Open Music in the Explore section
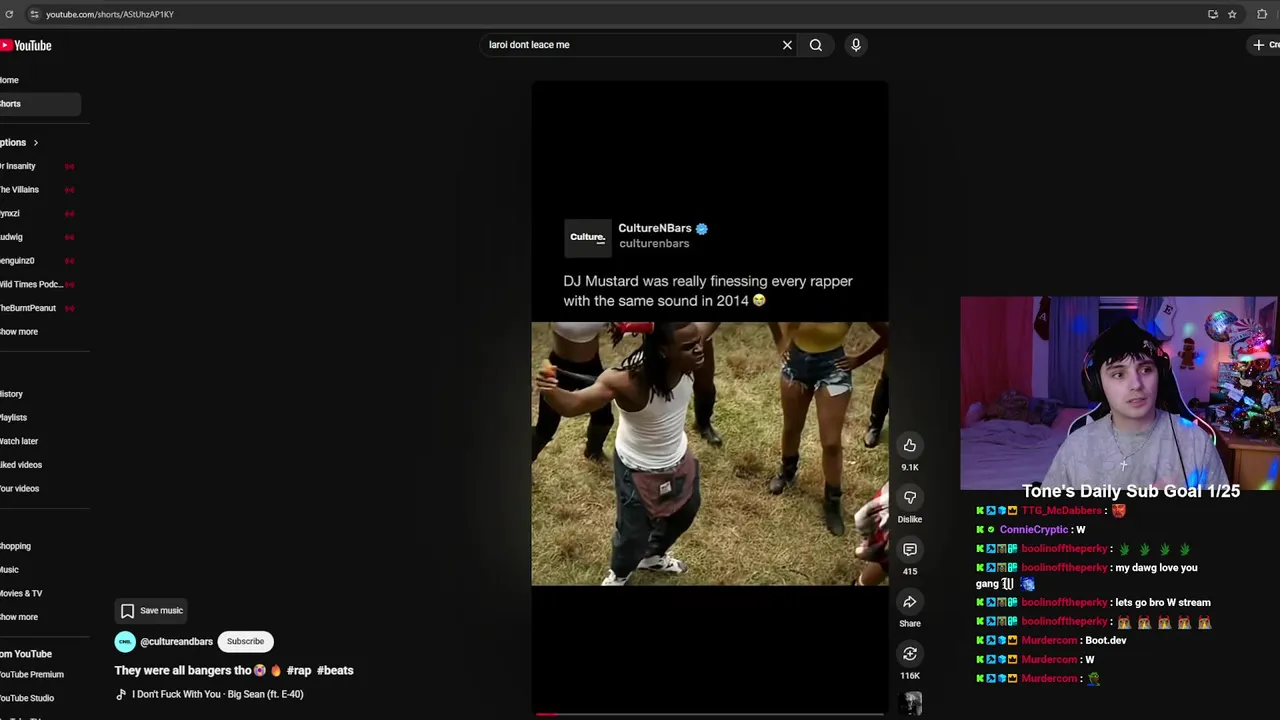1280x720 pixels. coord(10,570)
